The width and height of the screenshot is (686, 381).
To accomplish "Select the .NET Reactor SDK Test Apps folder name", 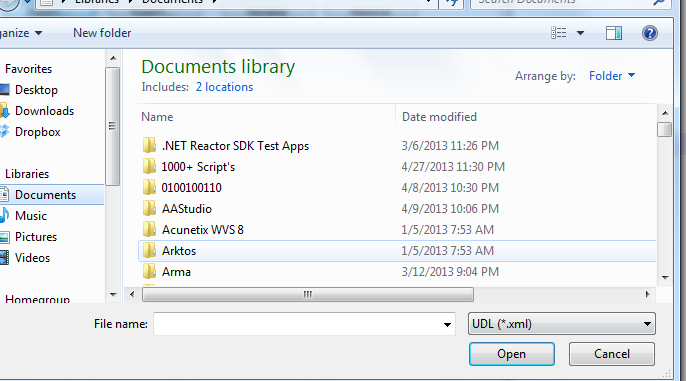I will [235, 146].
